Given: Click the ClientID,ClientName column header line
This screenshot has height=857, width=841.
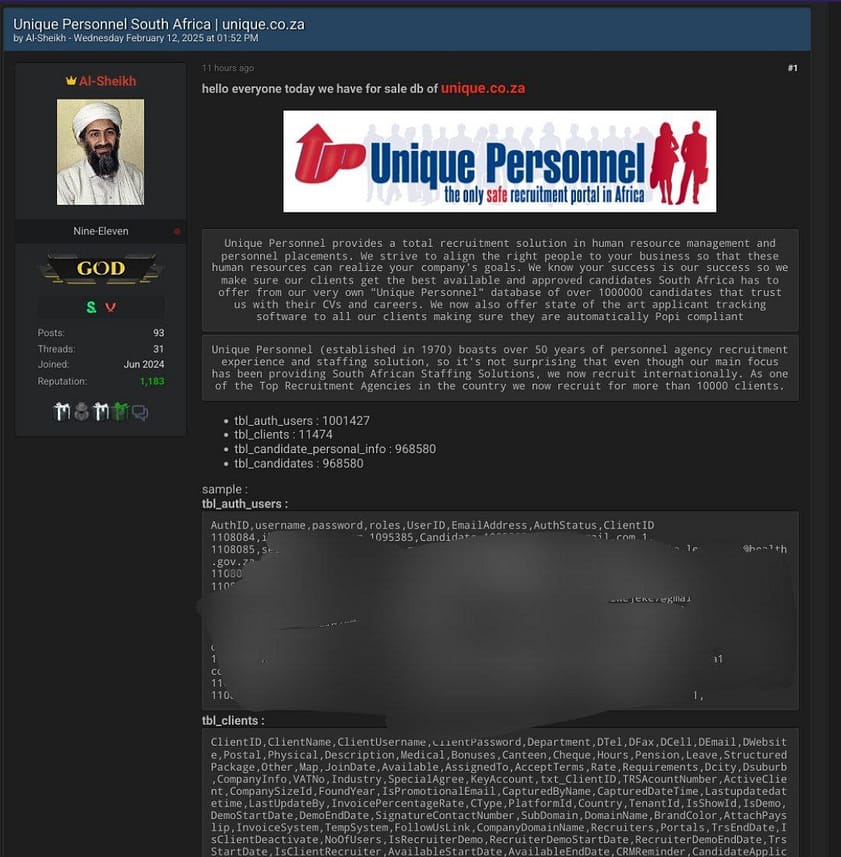Looking at the screenshot, I should 499,742.
